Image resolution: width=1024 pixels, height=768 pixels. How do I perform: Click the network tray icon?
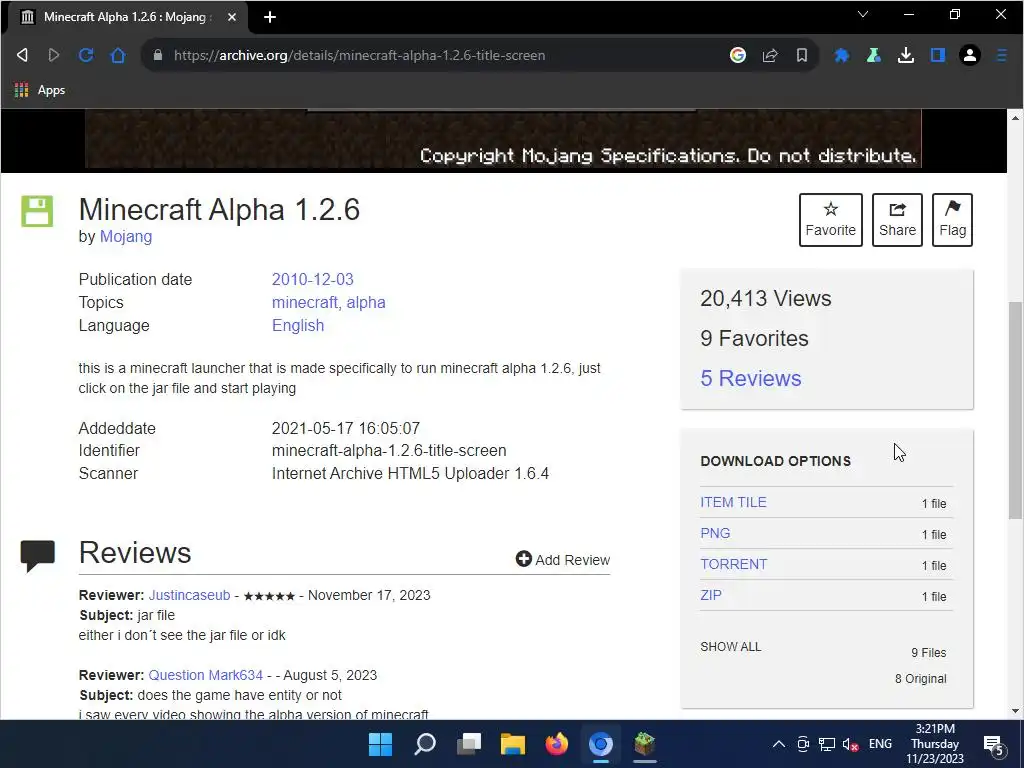827,744
